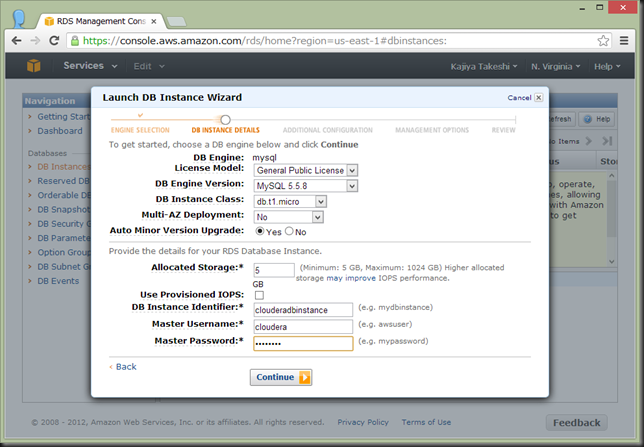Select Additional Configuration wizard step

coord(328,130)
